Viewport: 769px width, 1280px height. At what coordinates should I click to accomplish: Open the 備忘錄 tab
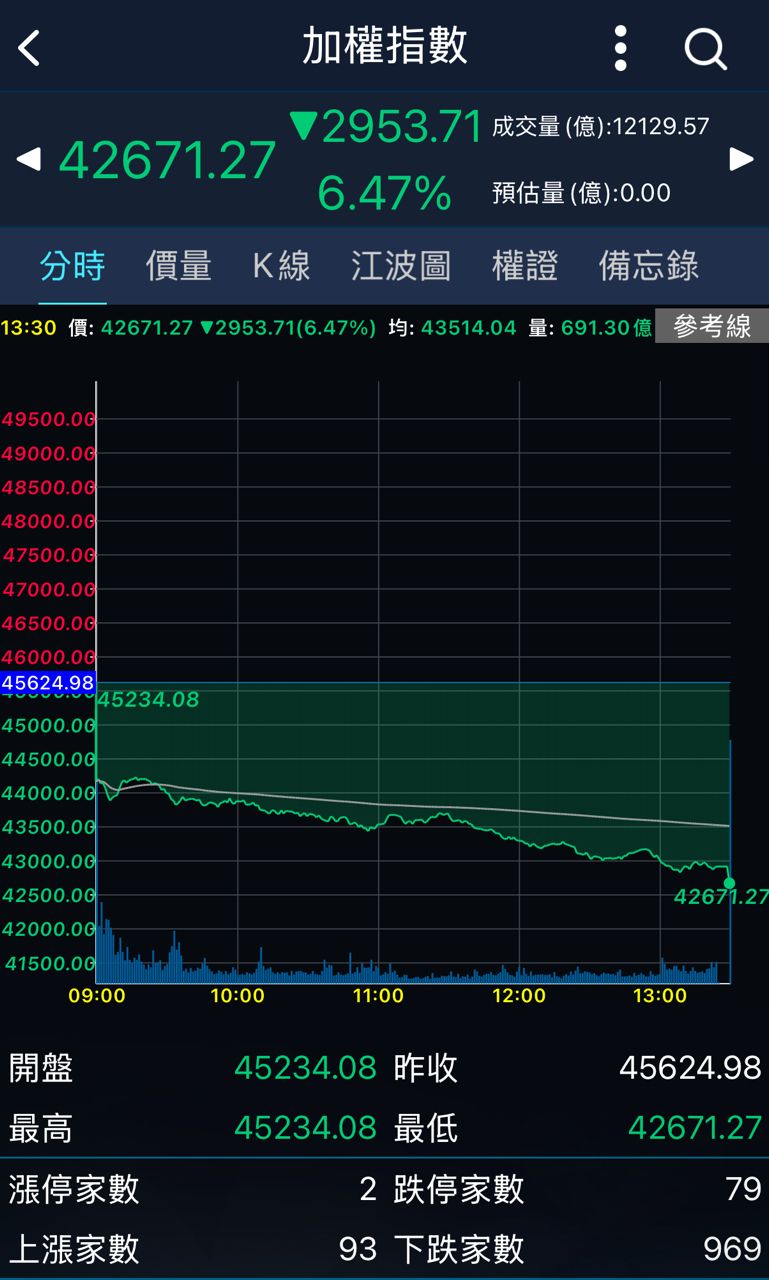[649, 266]
